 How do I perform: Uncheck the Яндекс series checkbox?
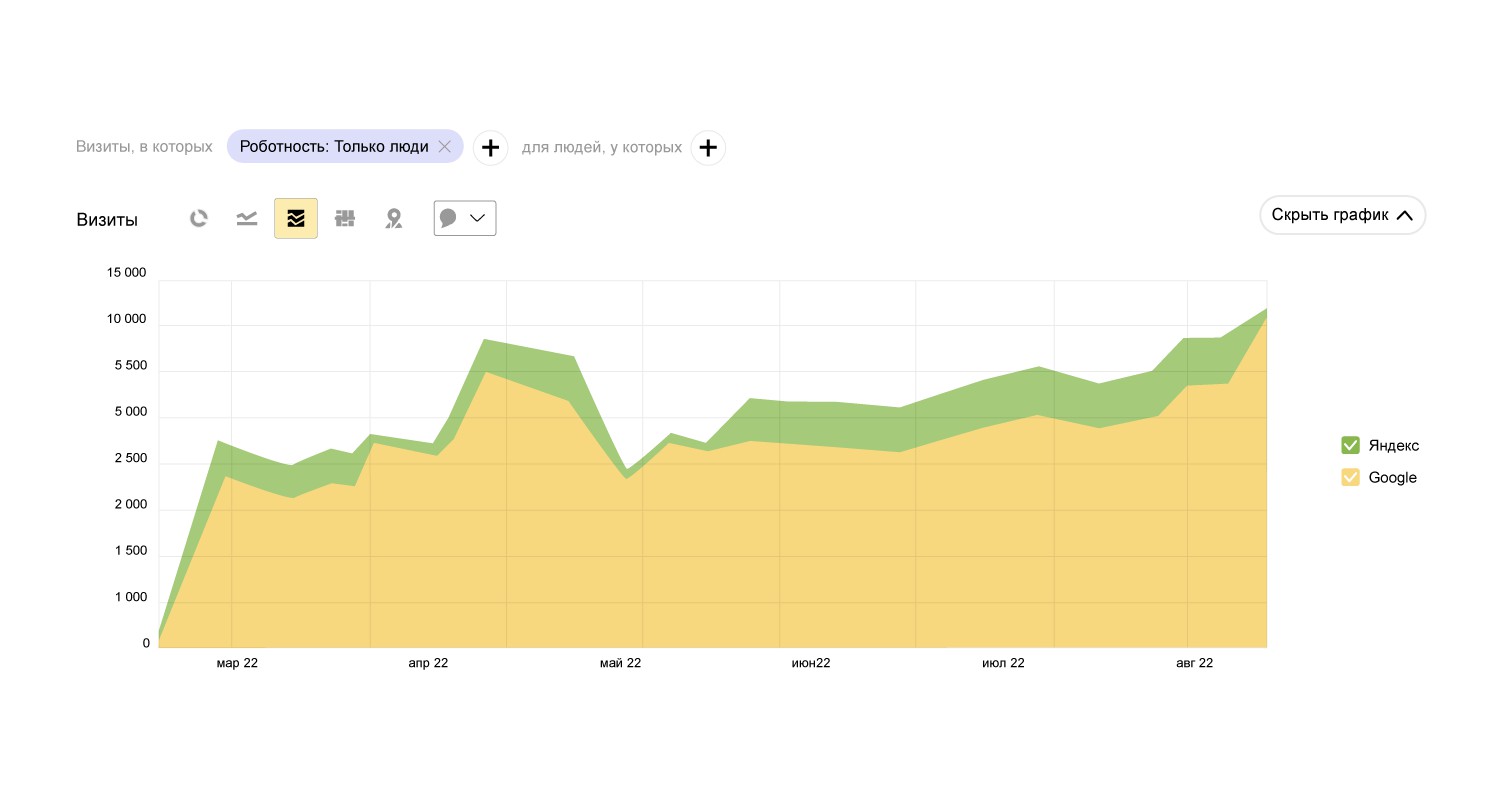tap(1350, 445)
